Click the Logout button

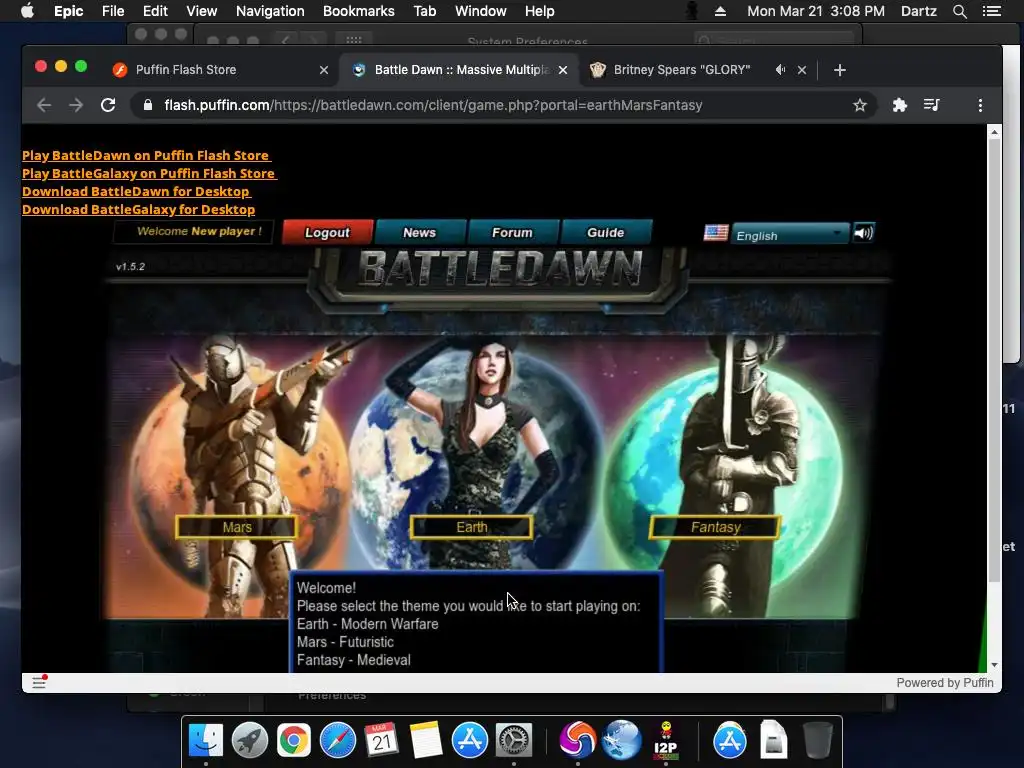327,232
